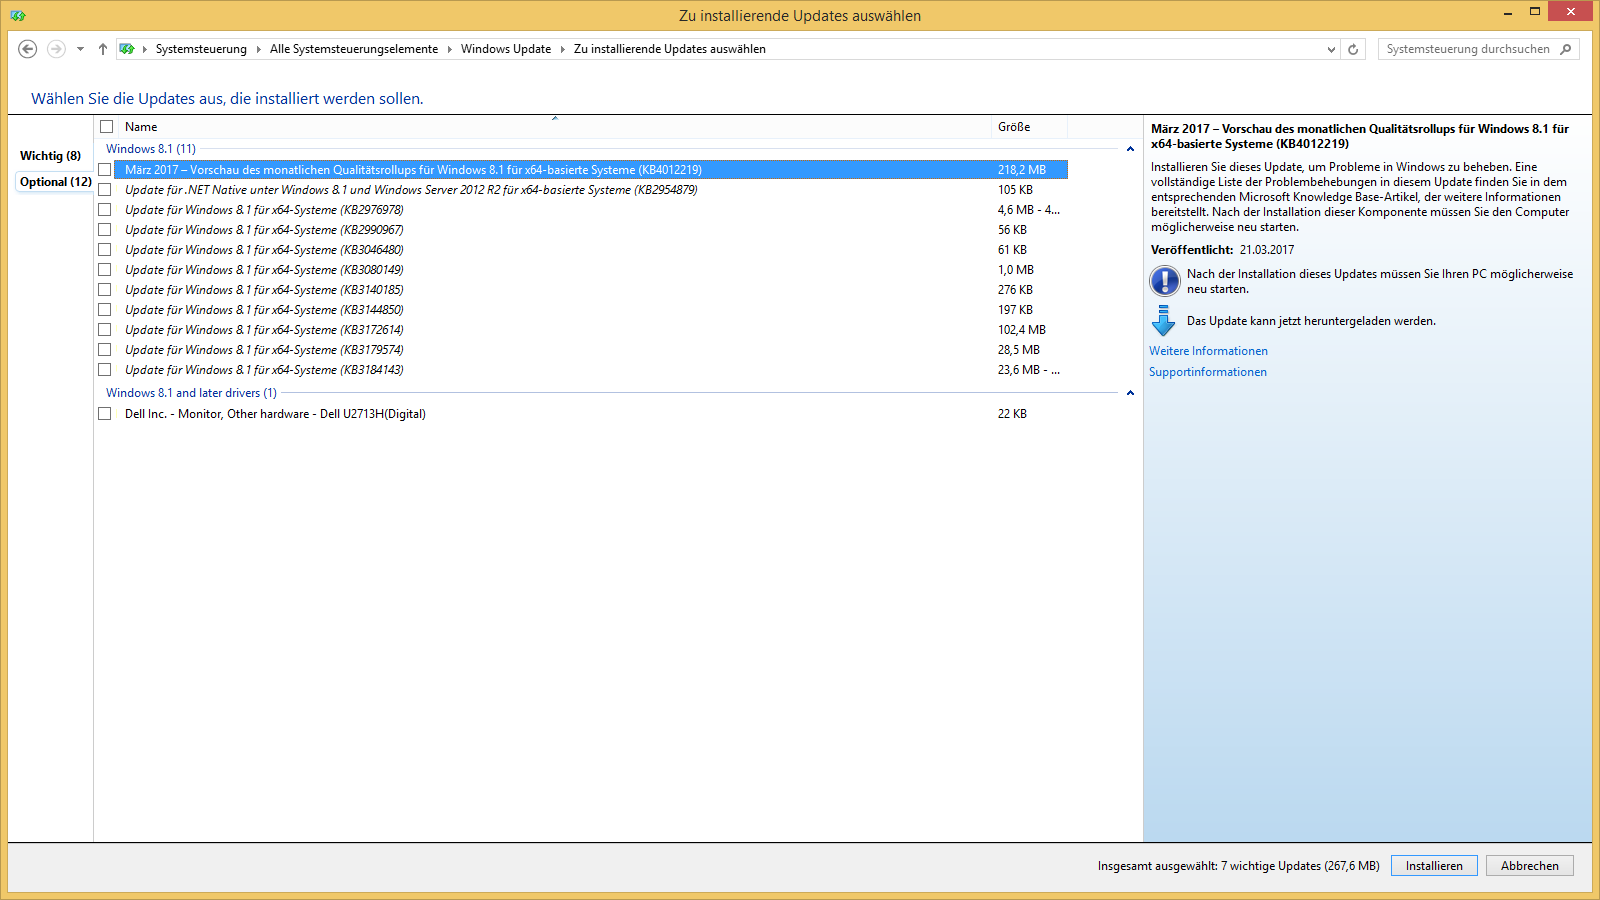Expand breadcrumb arrow after Systemsteuerung
Screen dimensions: 1600x900
pos(258,49)
